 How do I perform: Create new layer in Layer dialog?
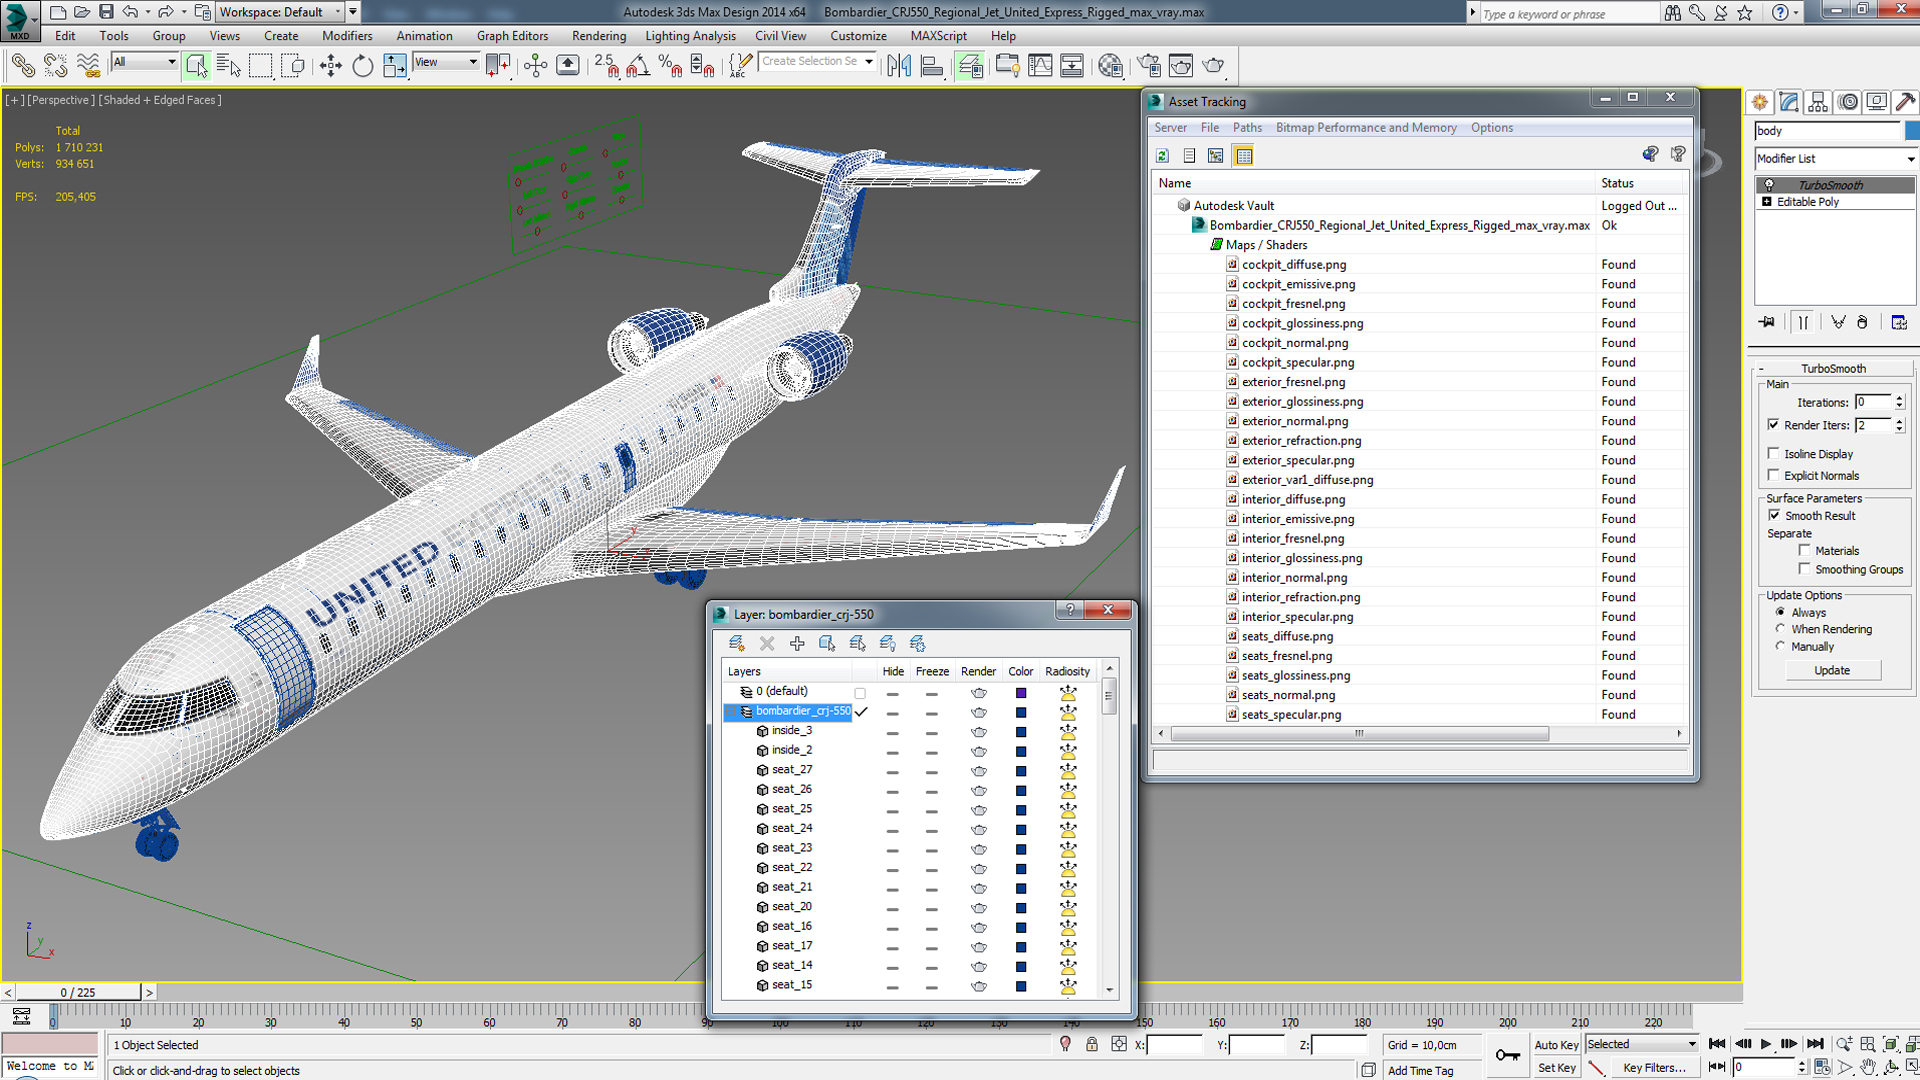tap(737, 643)
